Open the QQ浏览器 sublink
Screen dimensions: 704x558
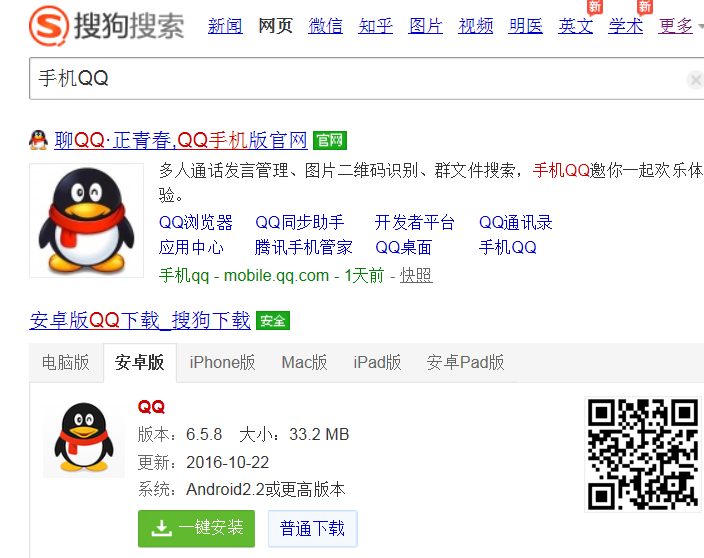[196, 223]
